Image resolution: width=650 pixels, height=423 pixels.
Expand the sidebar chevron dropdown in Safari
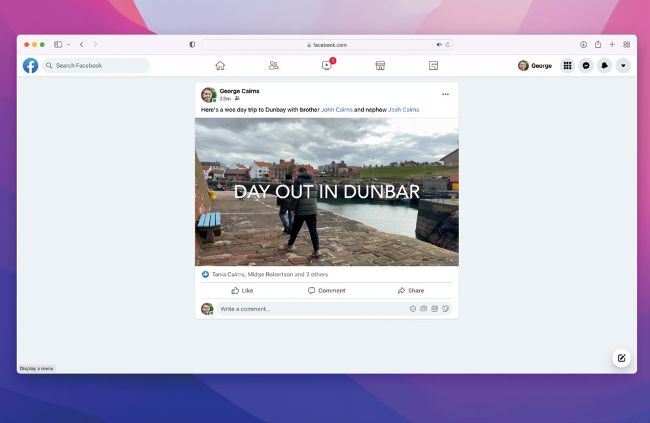68,44
